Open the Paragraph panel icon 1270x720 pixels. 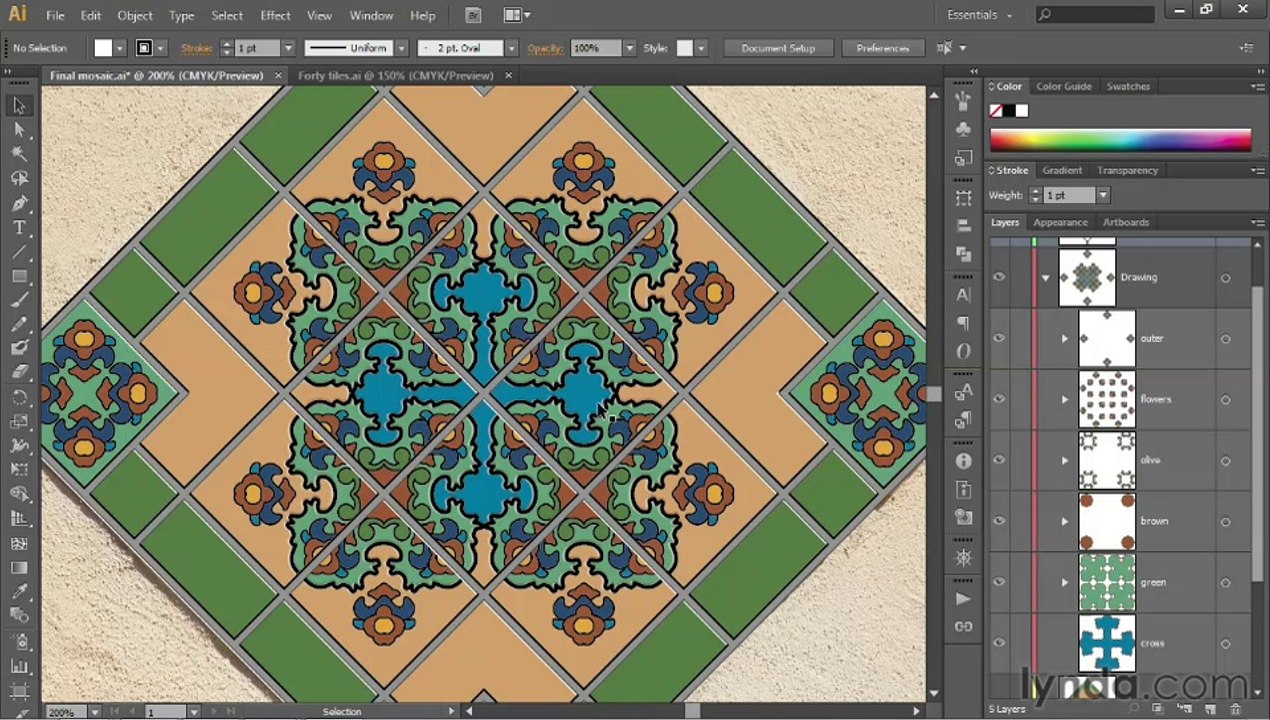tap(963, 323)
